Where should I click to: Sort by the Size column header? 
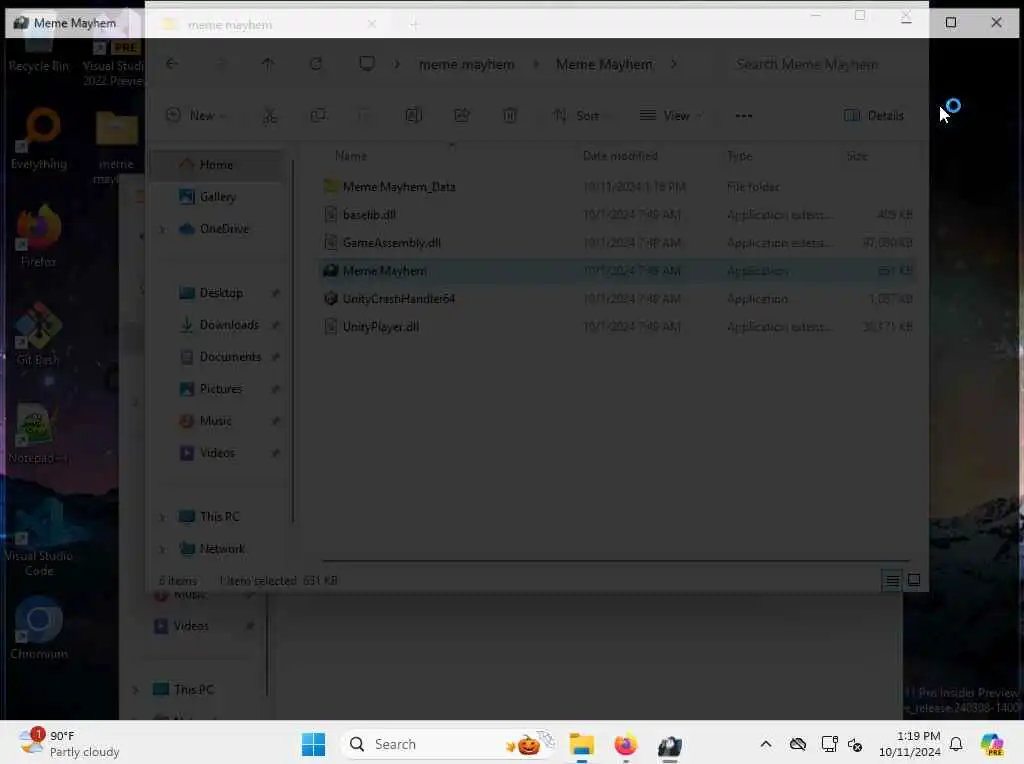coord(856,155)
